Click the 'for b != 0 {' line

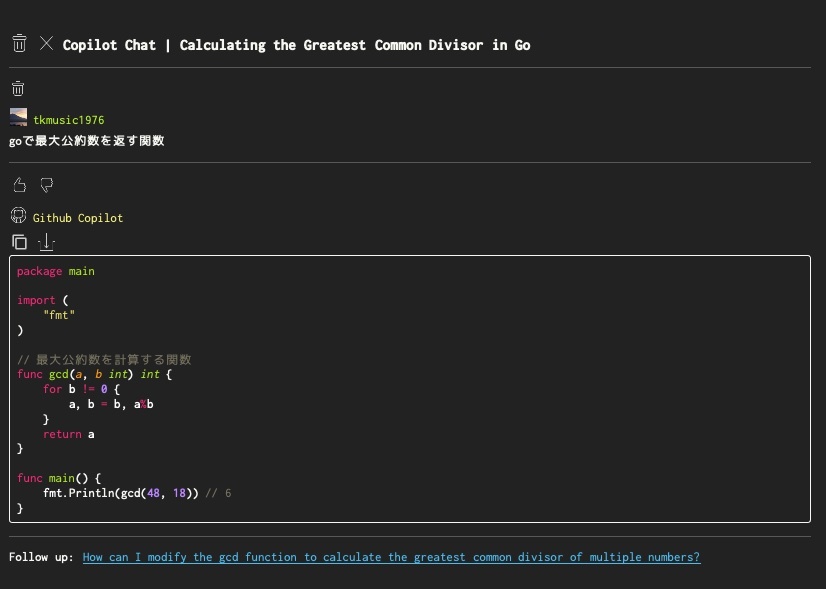82,389
